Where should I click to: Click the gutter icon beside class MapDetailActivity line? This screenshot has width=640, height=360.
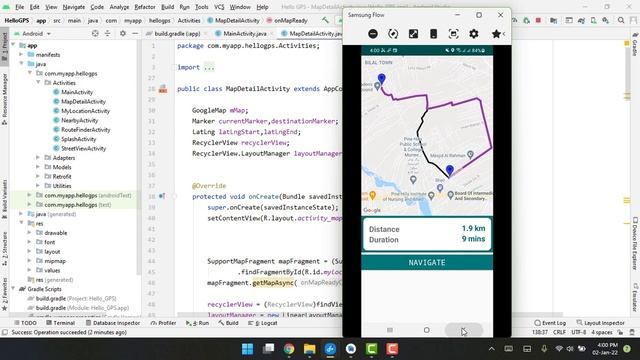[163, 89]
